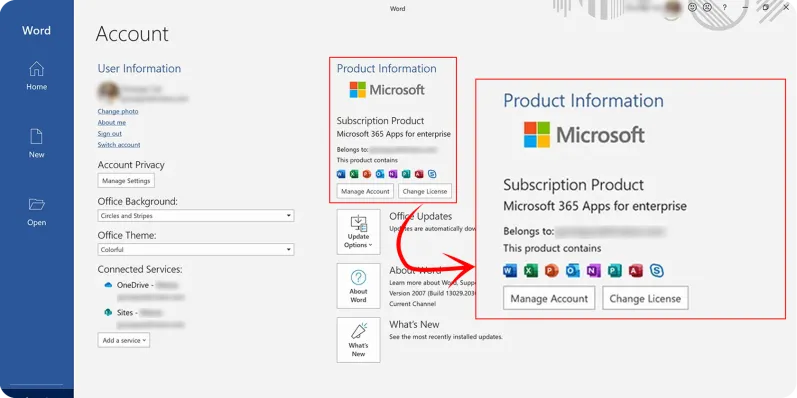Click the Switch account link
Image resolution: width=797 pixels, height=398 pixels.
coord(119,145)
